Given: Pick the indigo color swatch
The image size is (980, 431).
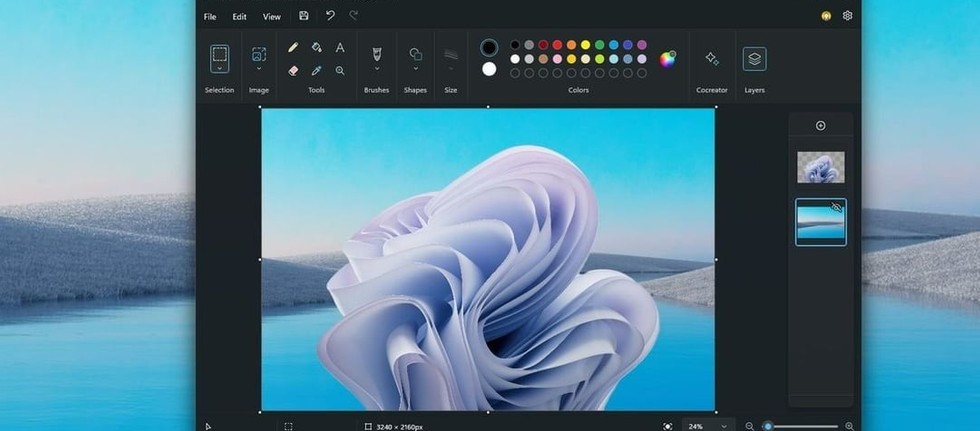Looking at the screenshot, I should click(628, 45).
